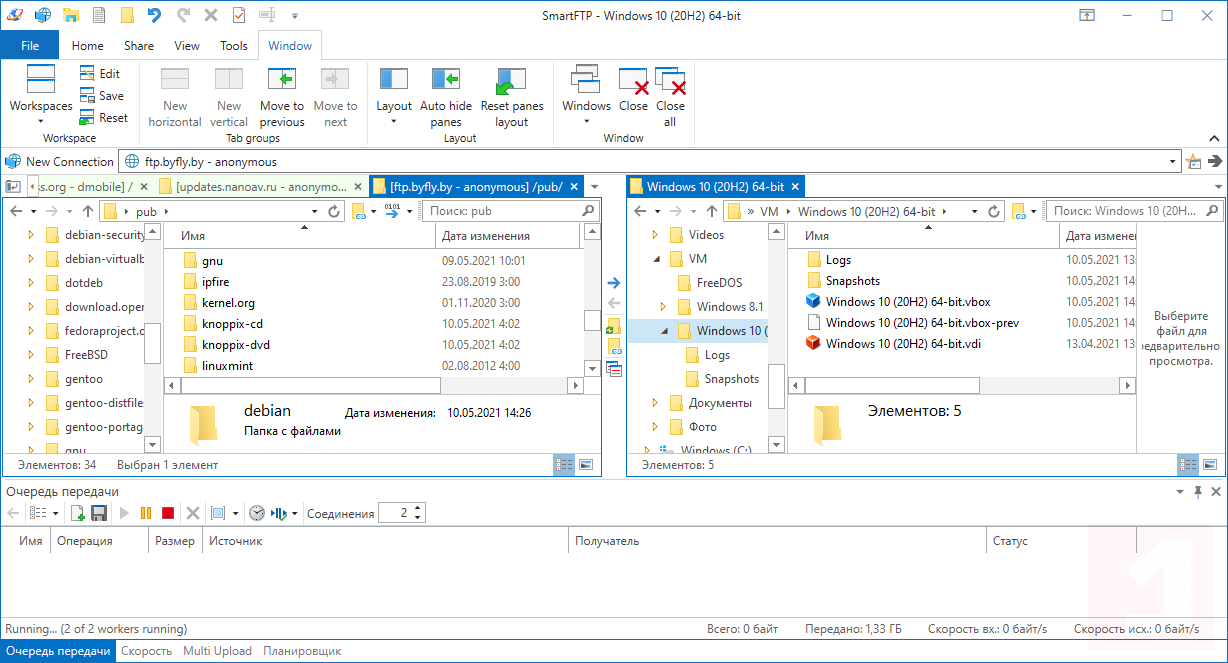Click the New Connection button
This screenshot has width=1228, height=663.
tap(60, 161)
